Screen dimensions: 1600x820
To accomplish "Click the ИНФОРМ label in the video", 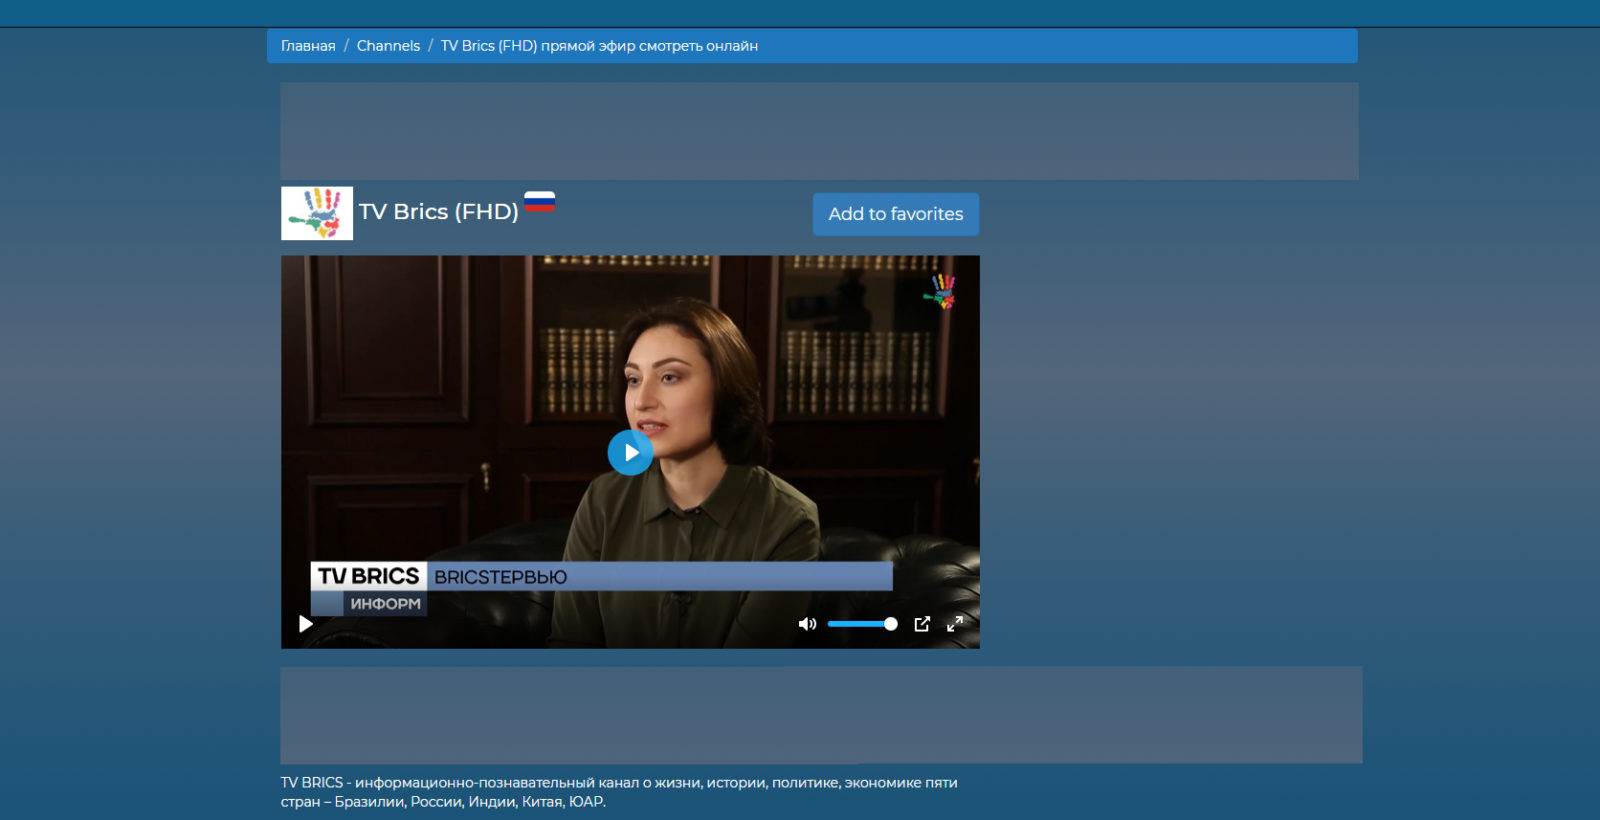I will (x=385, y=604).
